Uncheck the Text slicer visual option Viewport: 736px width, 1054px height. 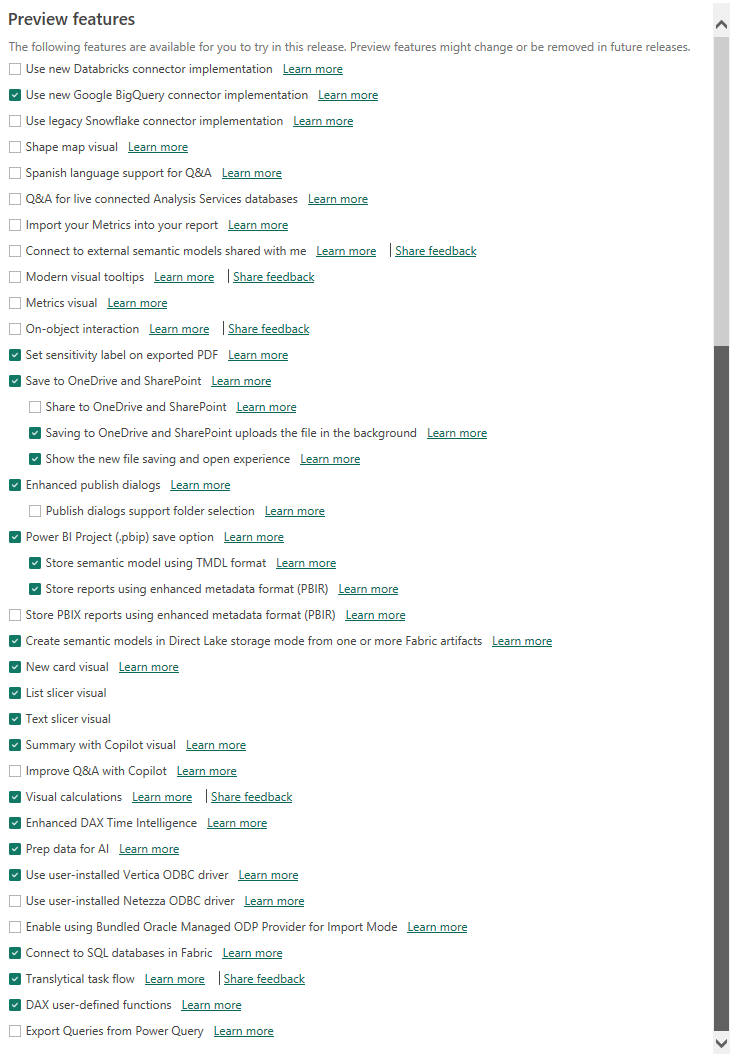[15, 719]
